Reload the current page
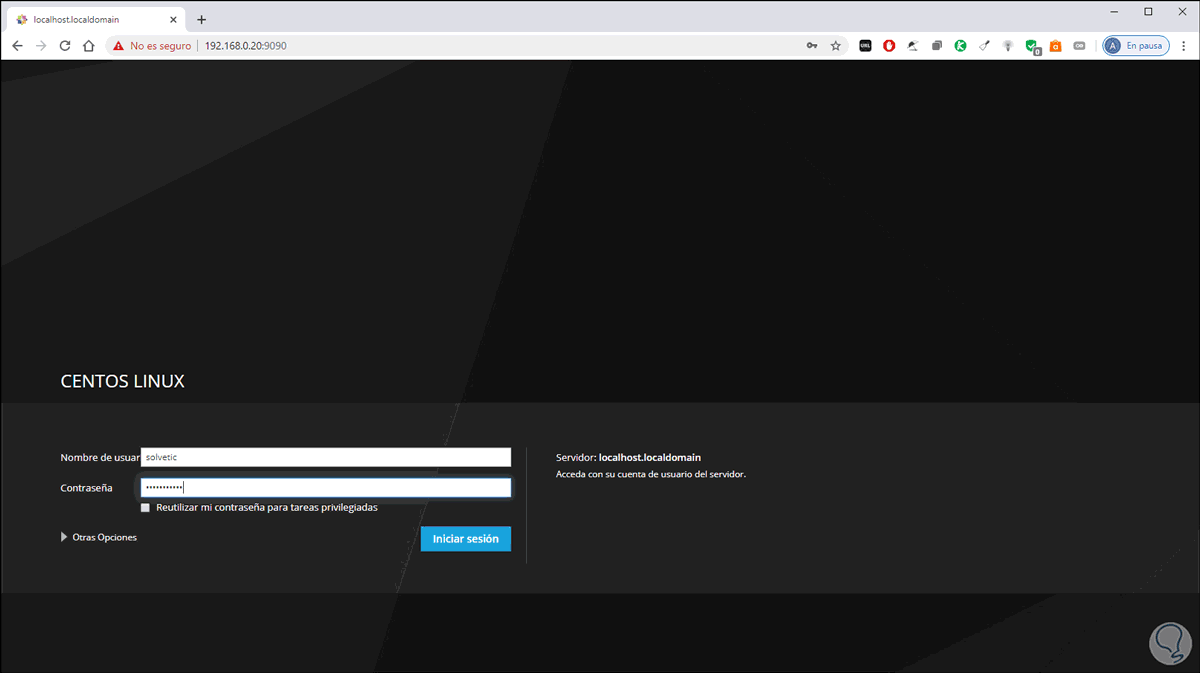The width and height of the screenshot is (1200, 673). tap(65, 46)
